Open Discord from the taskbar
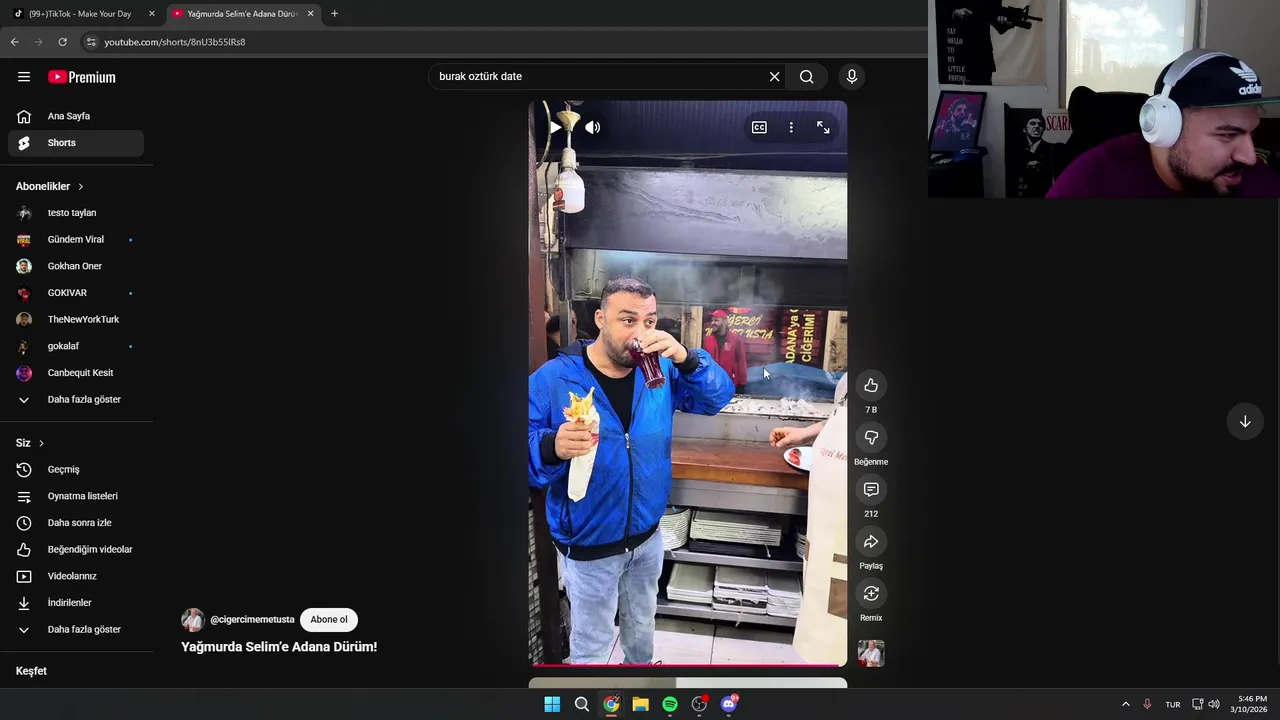Screen dimensions: 1280x720 coord(729,704)
